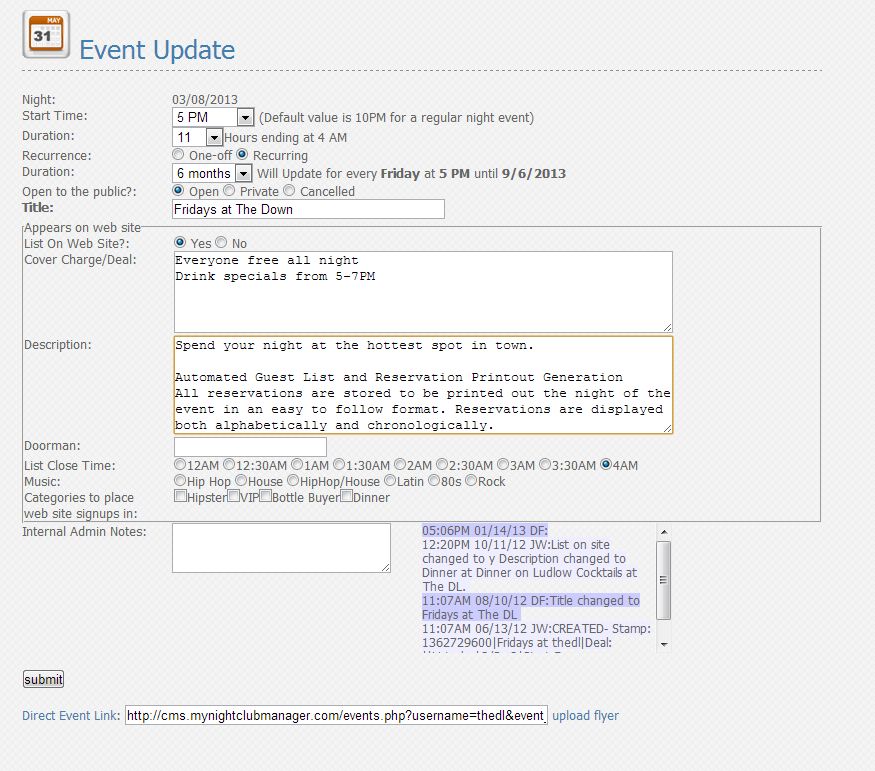Viewport: 875px width, 771px height.
Task: Click the admin notes log scroll-down arrow
Action: pyautogui.click(x=664, y=644)
